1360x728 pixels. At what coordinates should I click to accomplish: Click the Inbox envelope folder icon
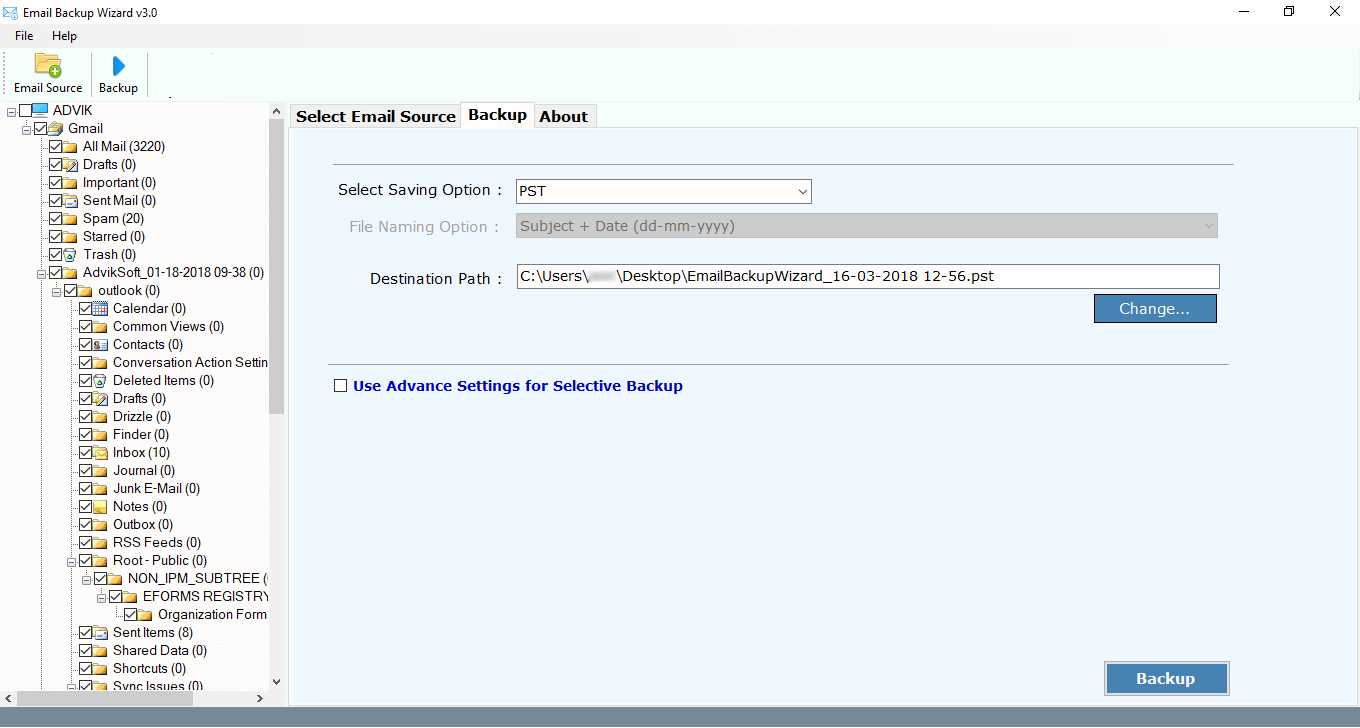pyautogui.click(x=100, y=452)
